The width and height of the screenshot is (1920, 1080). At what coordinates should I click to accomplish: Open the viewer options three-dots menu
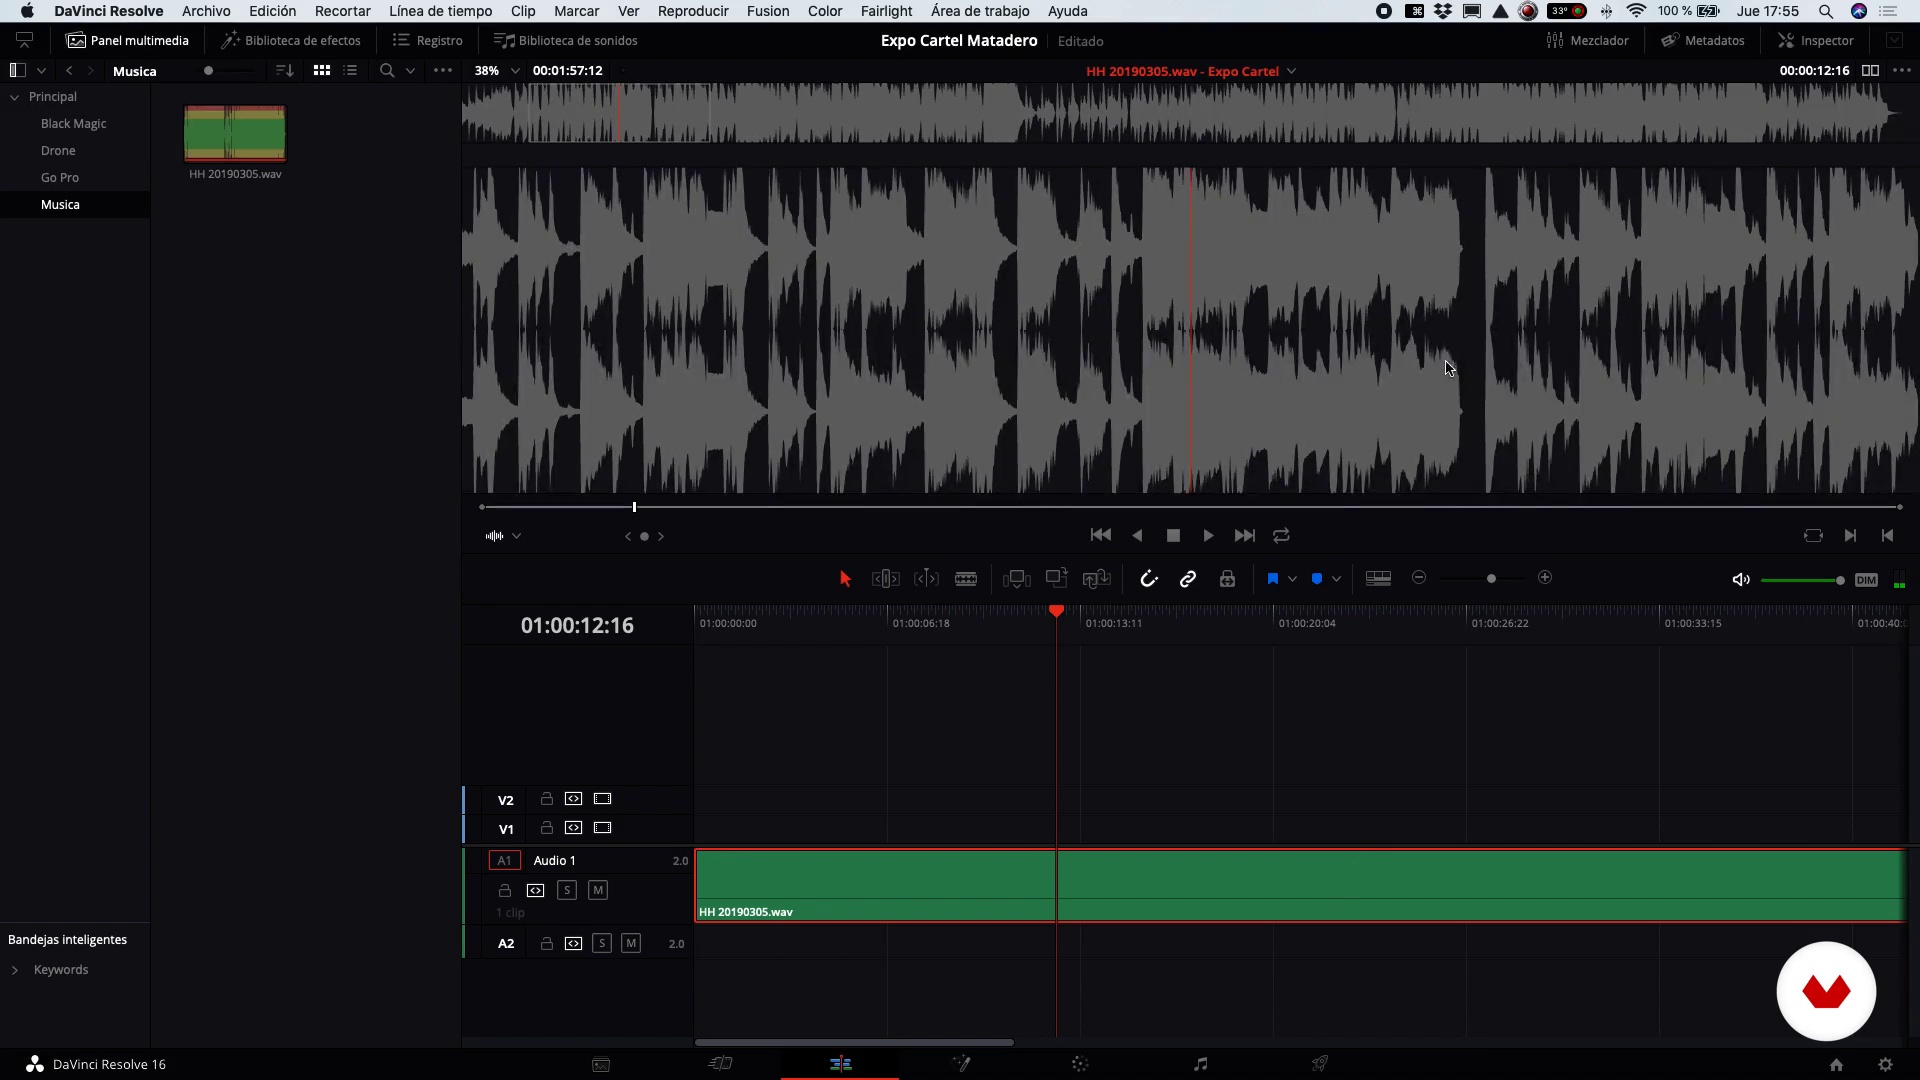click(1902, 71)
